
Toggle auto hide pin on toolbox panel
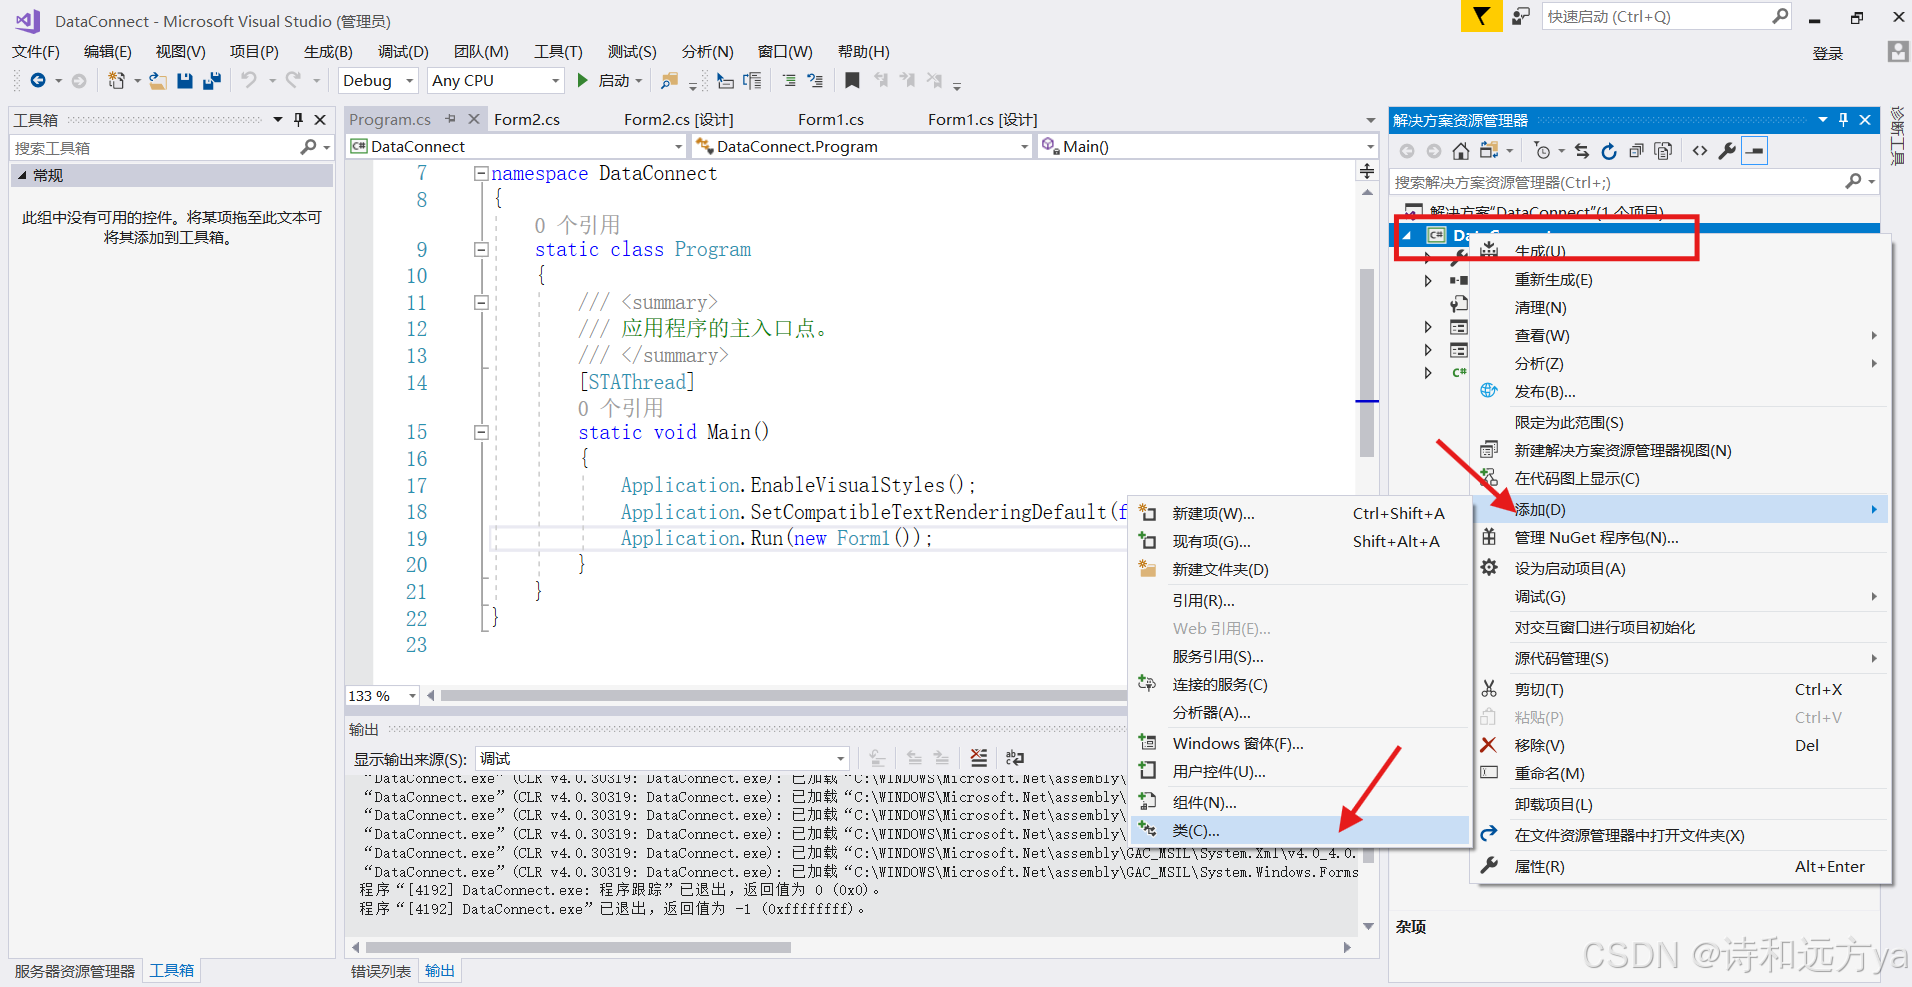[x=298, y=120]
